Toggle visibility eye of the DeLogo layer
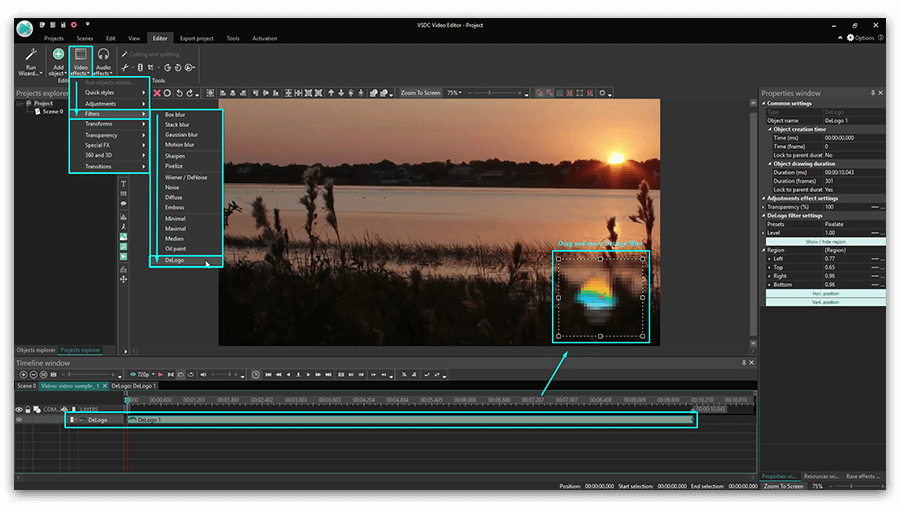 [19, 420]
